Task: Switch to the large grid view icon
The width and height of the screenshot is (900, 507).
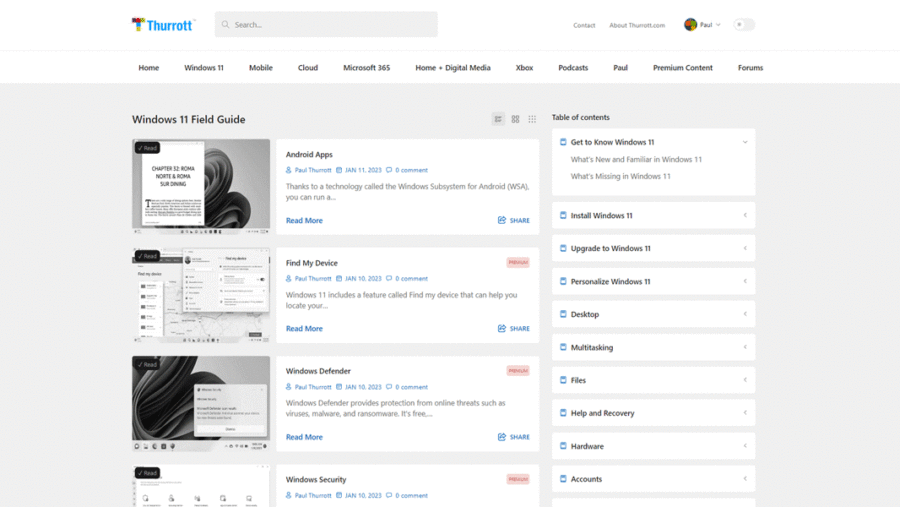Action: pos(515,119)
